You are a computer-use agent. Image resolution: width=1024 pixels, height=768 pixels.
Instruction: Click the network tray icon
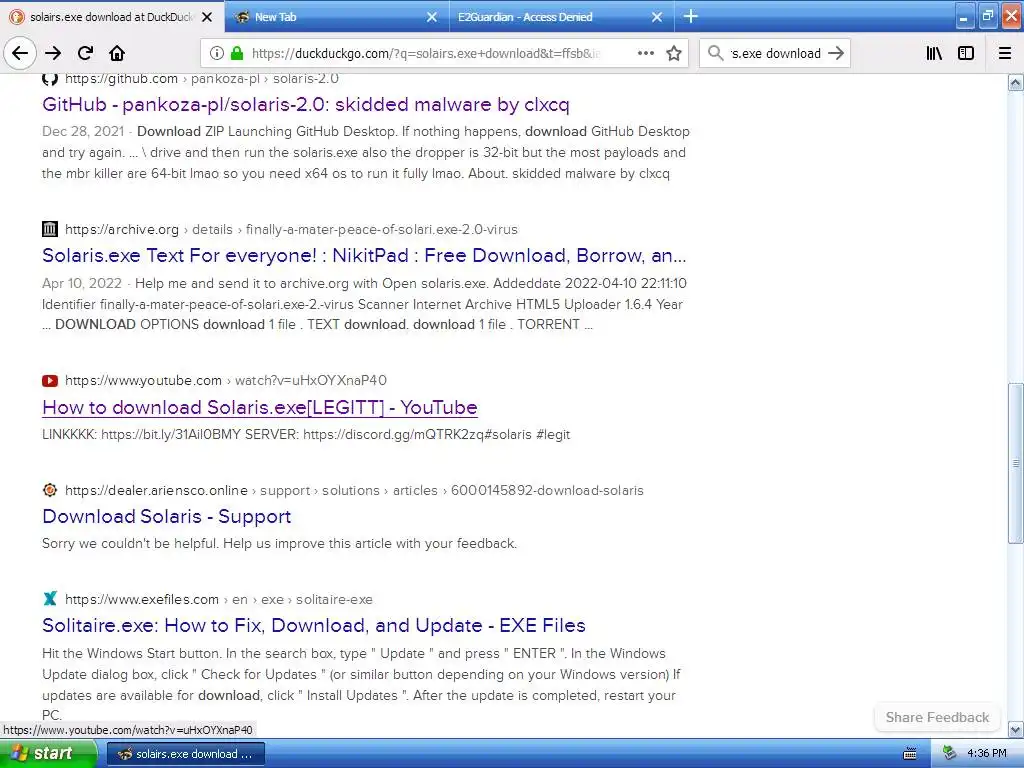pos(950,754)
